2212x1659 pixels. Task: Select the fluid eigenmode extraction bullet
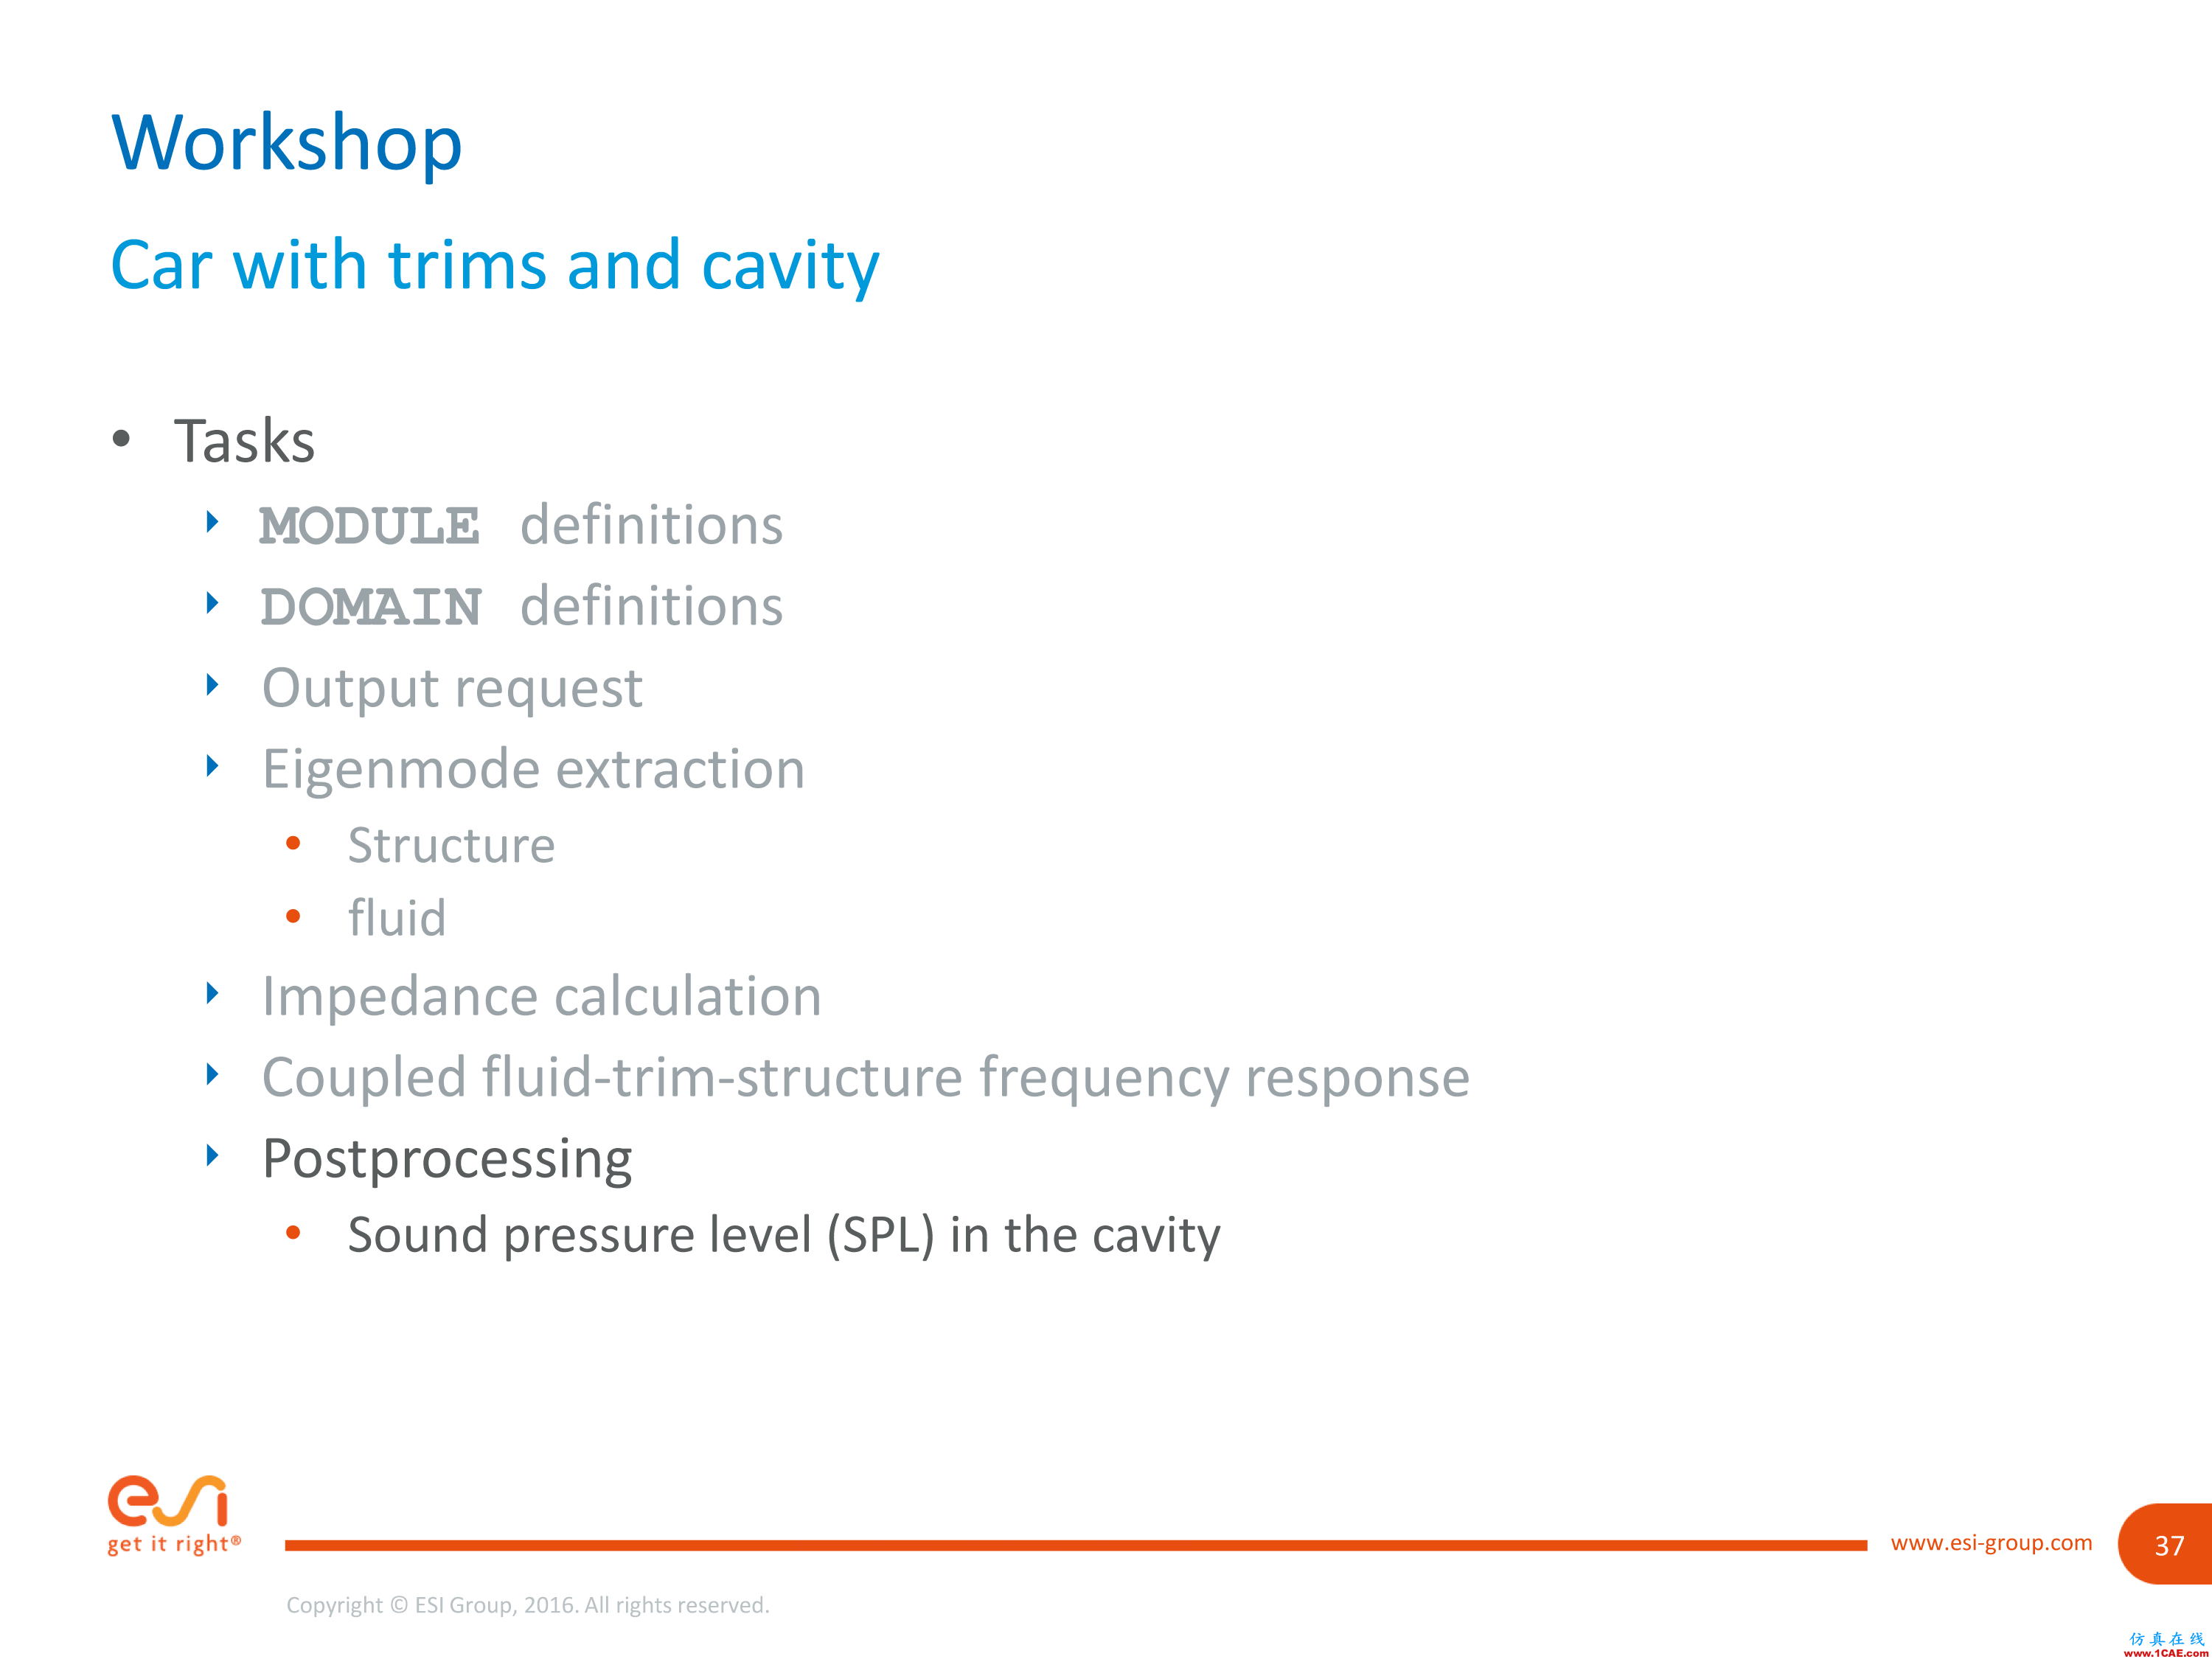pyautogui.click(x=397, y=919)
